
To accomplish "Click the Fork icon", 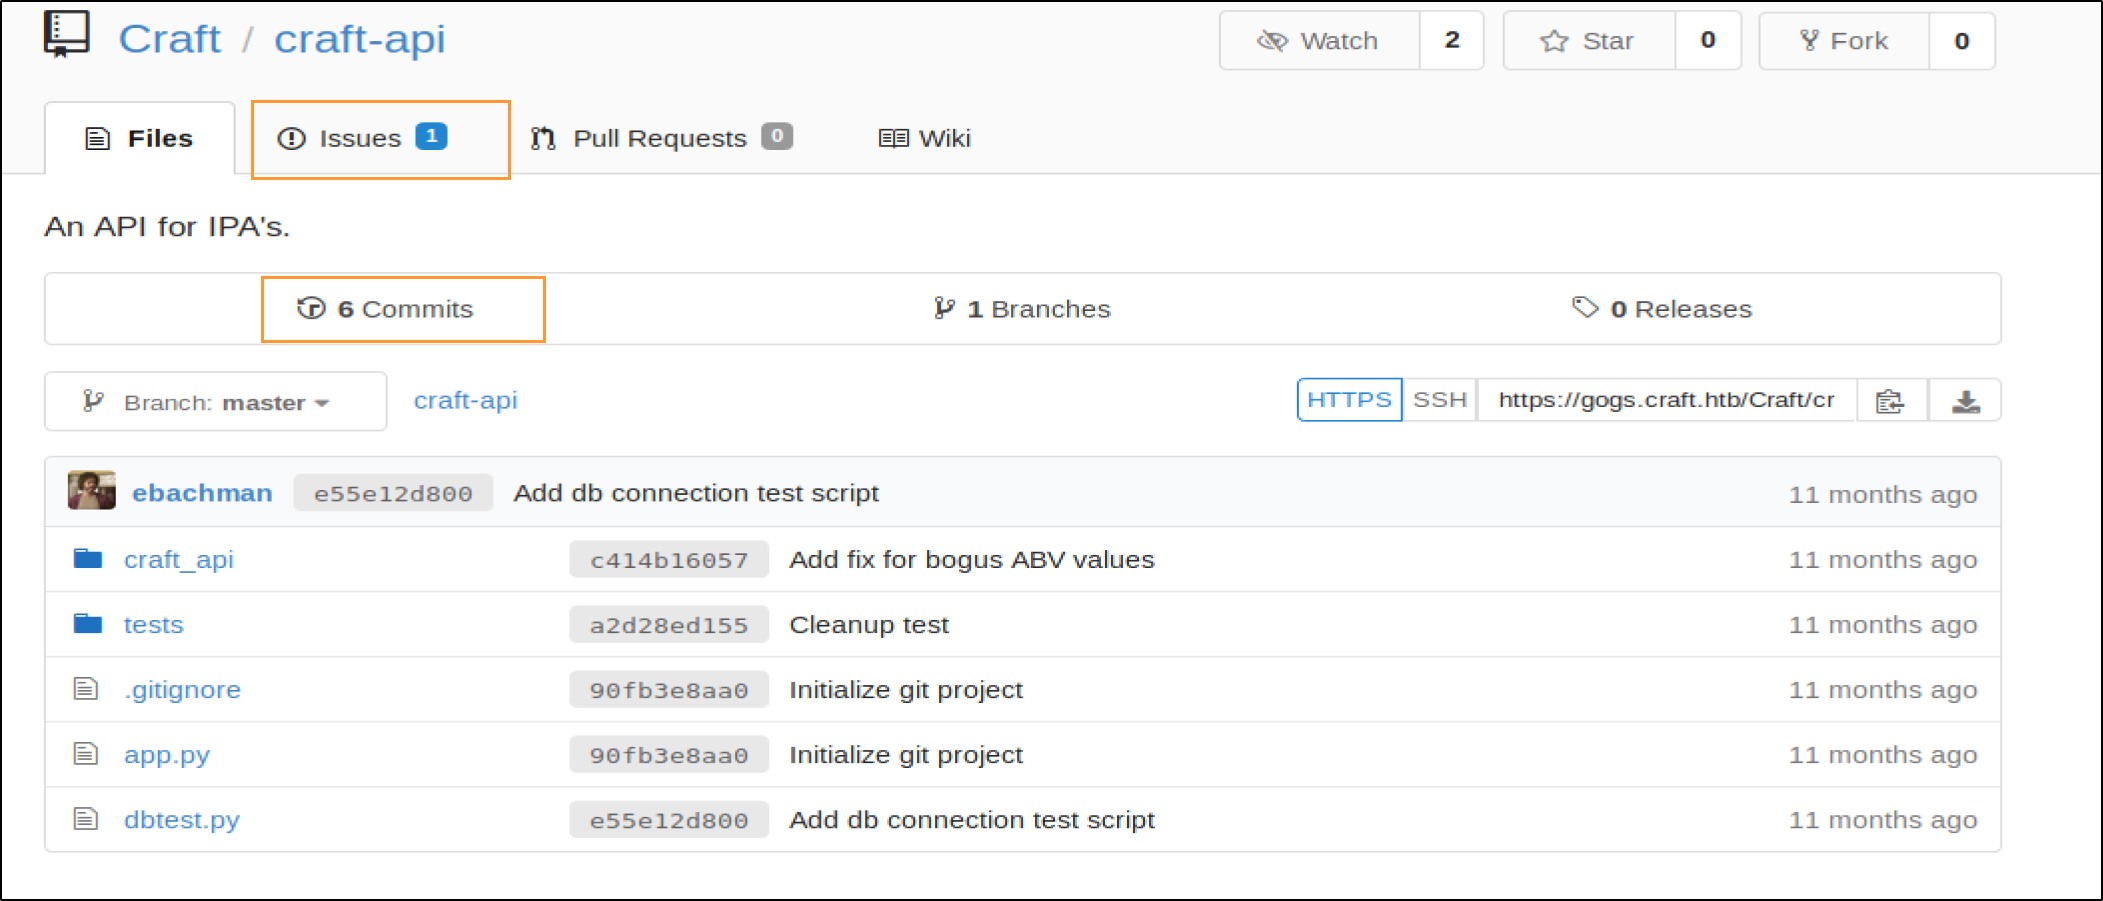I will point(1809,40).
